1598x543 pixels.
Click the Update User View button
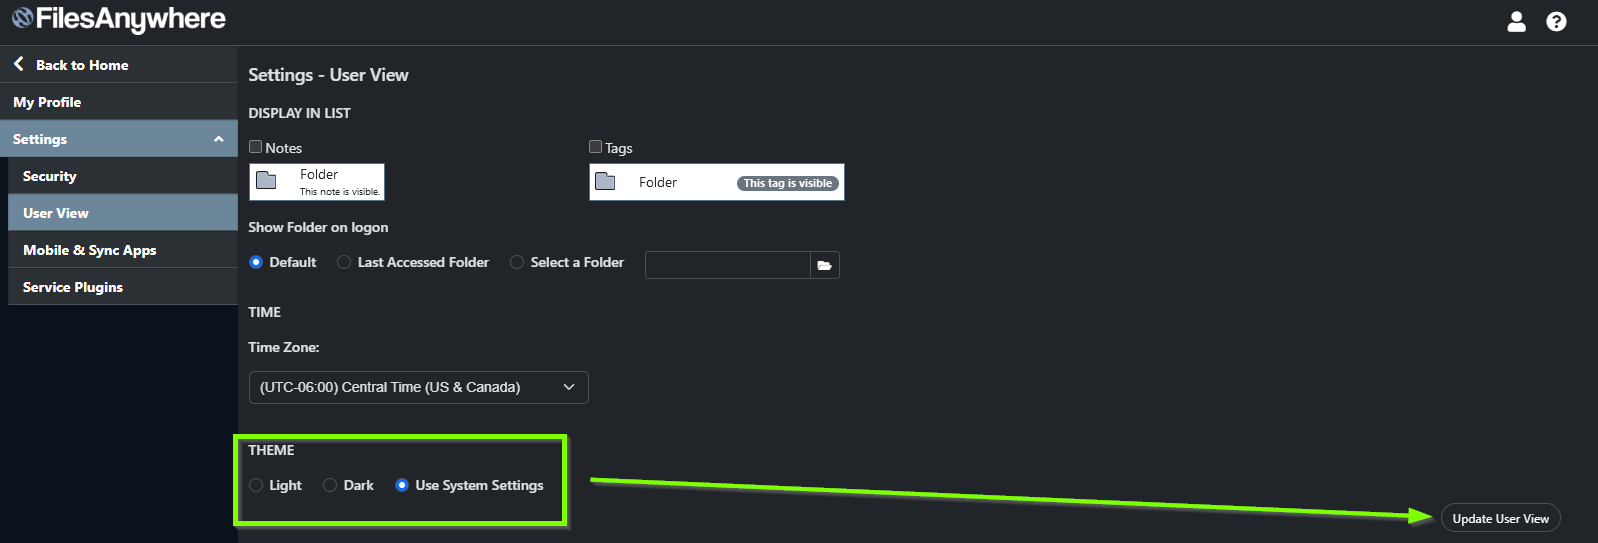click(1500, 518)
